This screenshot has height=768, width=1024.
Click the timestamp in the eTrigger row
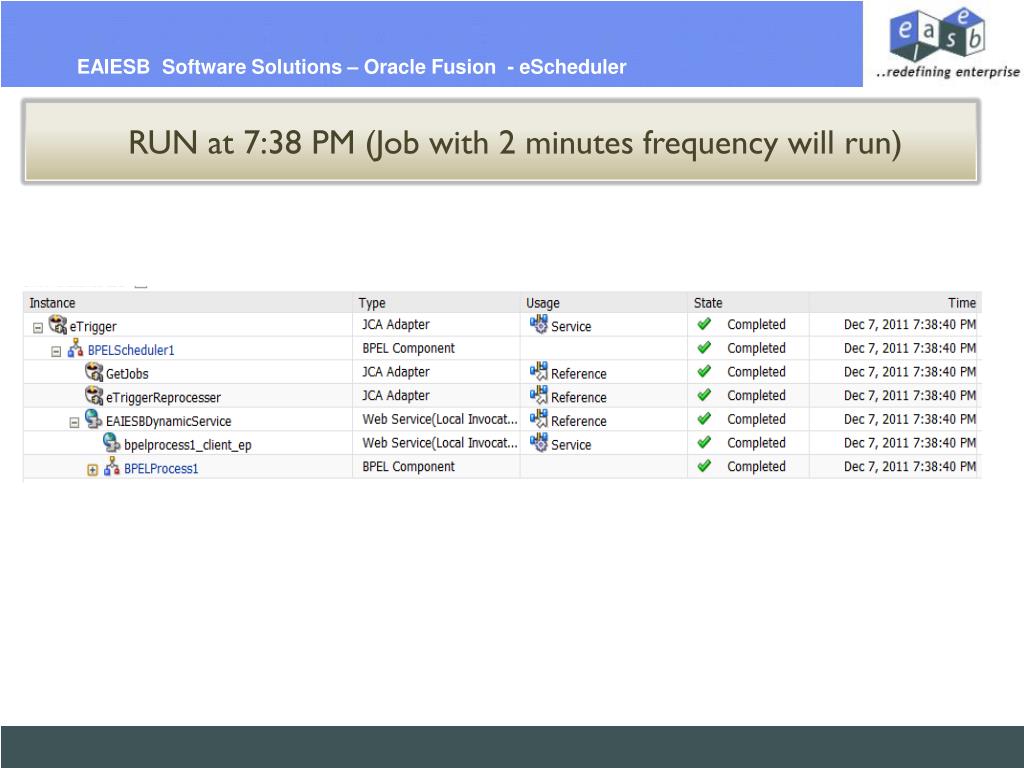910,325
